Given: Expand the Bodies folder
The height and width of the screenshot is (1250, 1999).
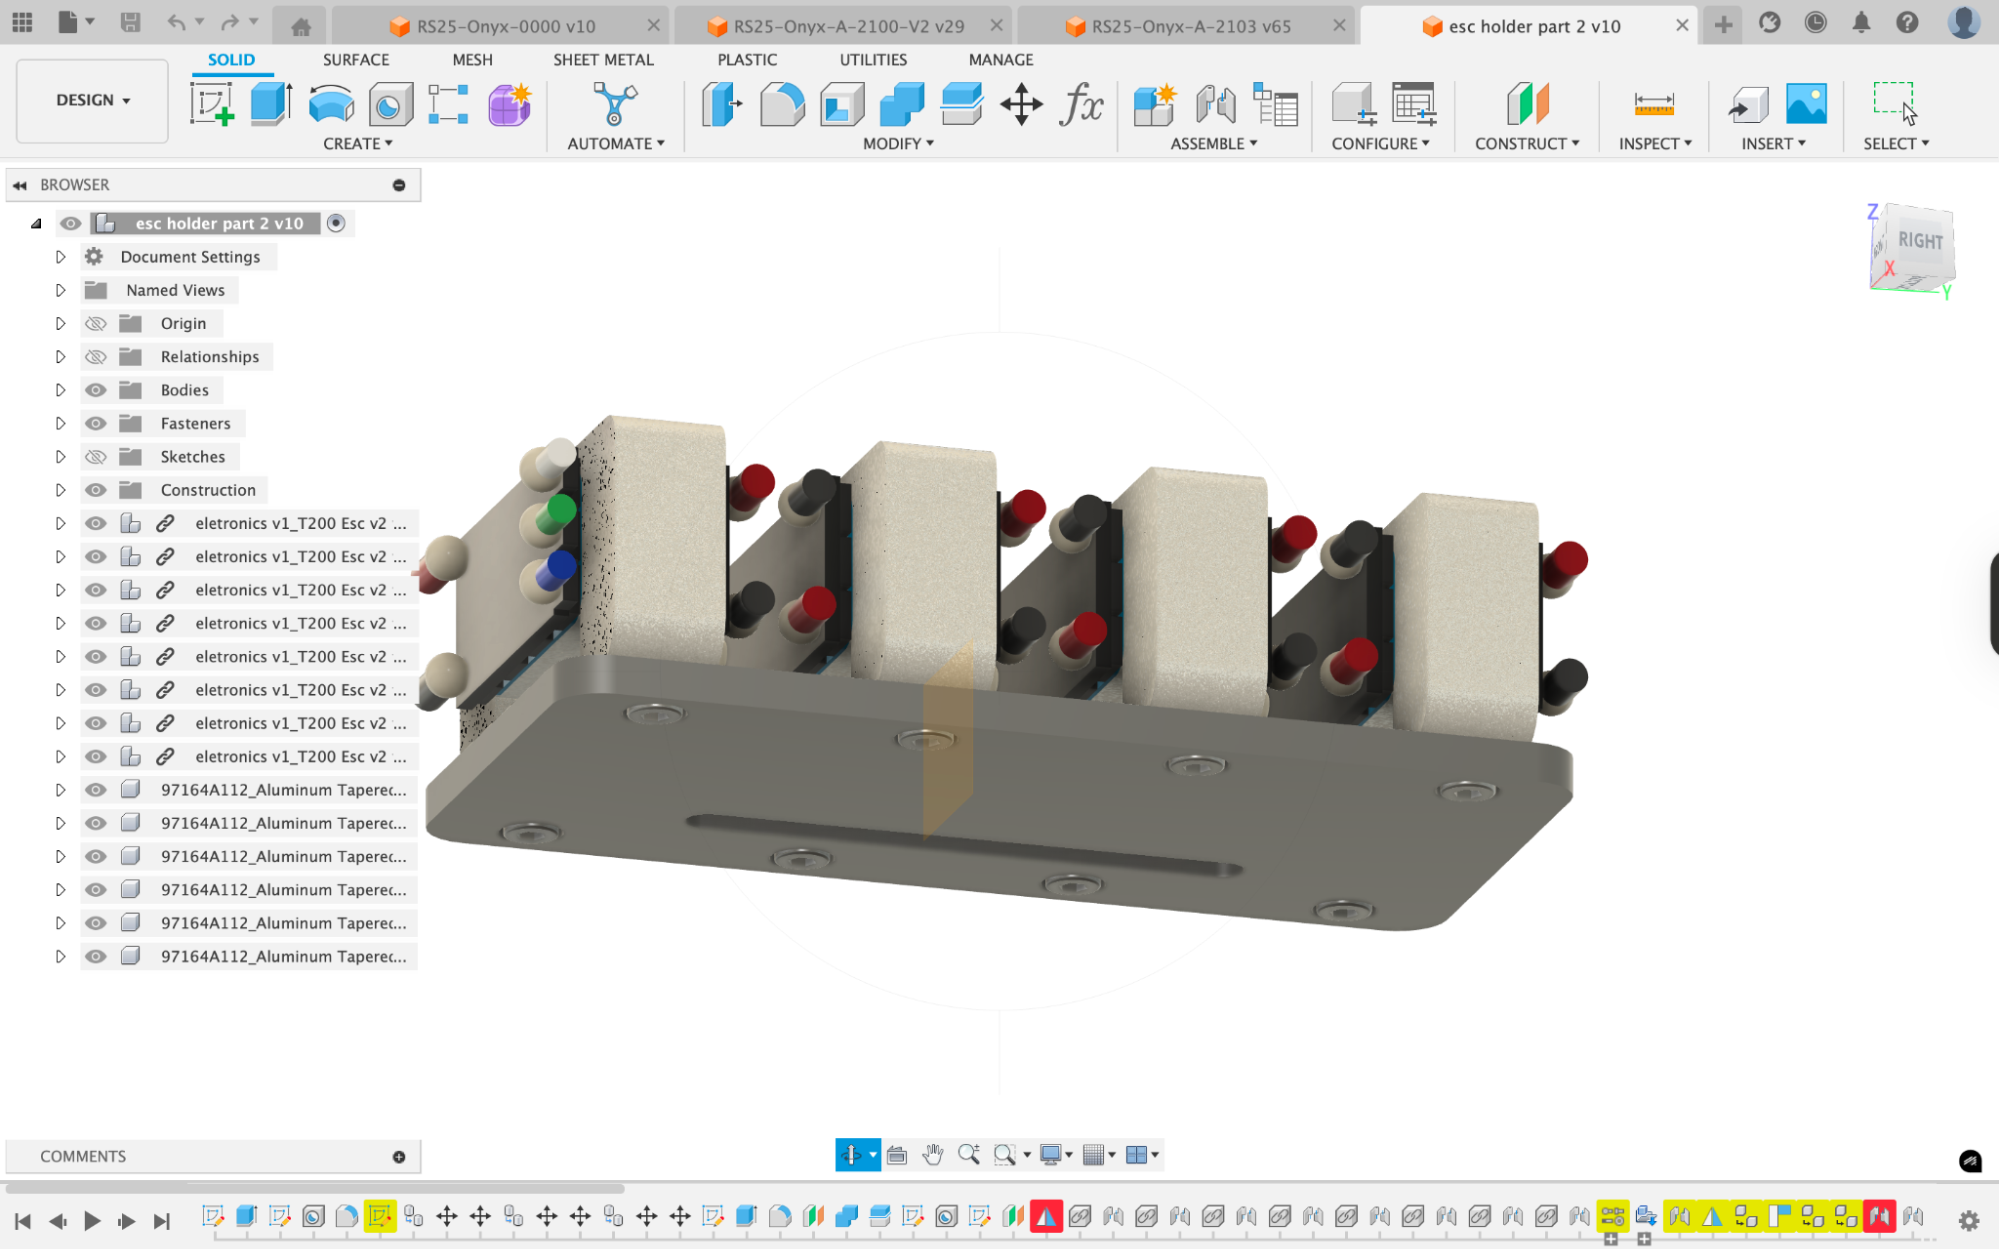Looking at the screenshot, I should pyautogui.click(x=60, y=390).
